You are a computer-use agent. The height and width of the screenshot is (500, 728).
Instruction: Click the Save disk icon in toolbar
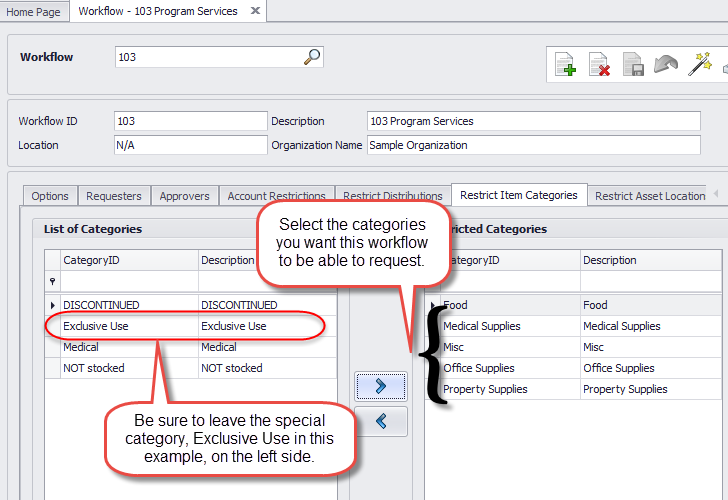[633, 66]
